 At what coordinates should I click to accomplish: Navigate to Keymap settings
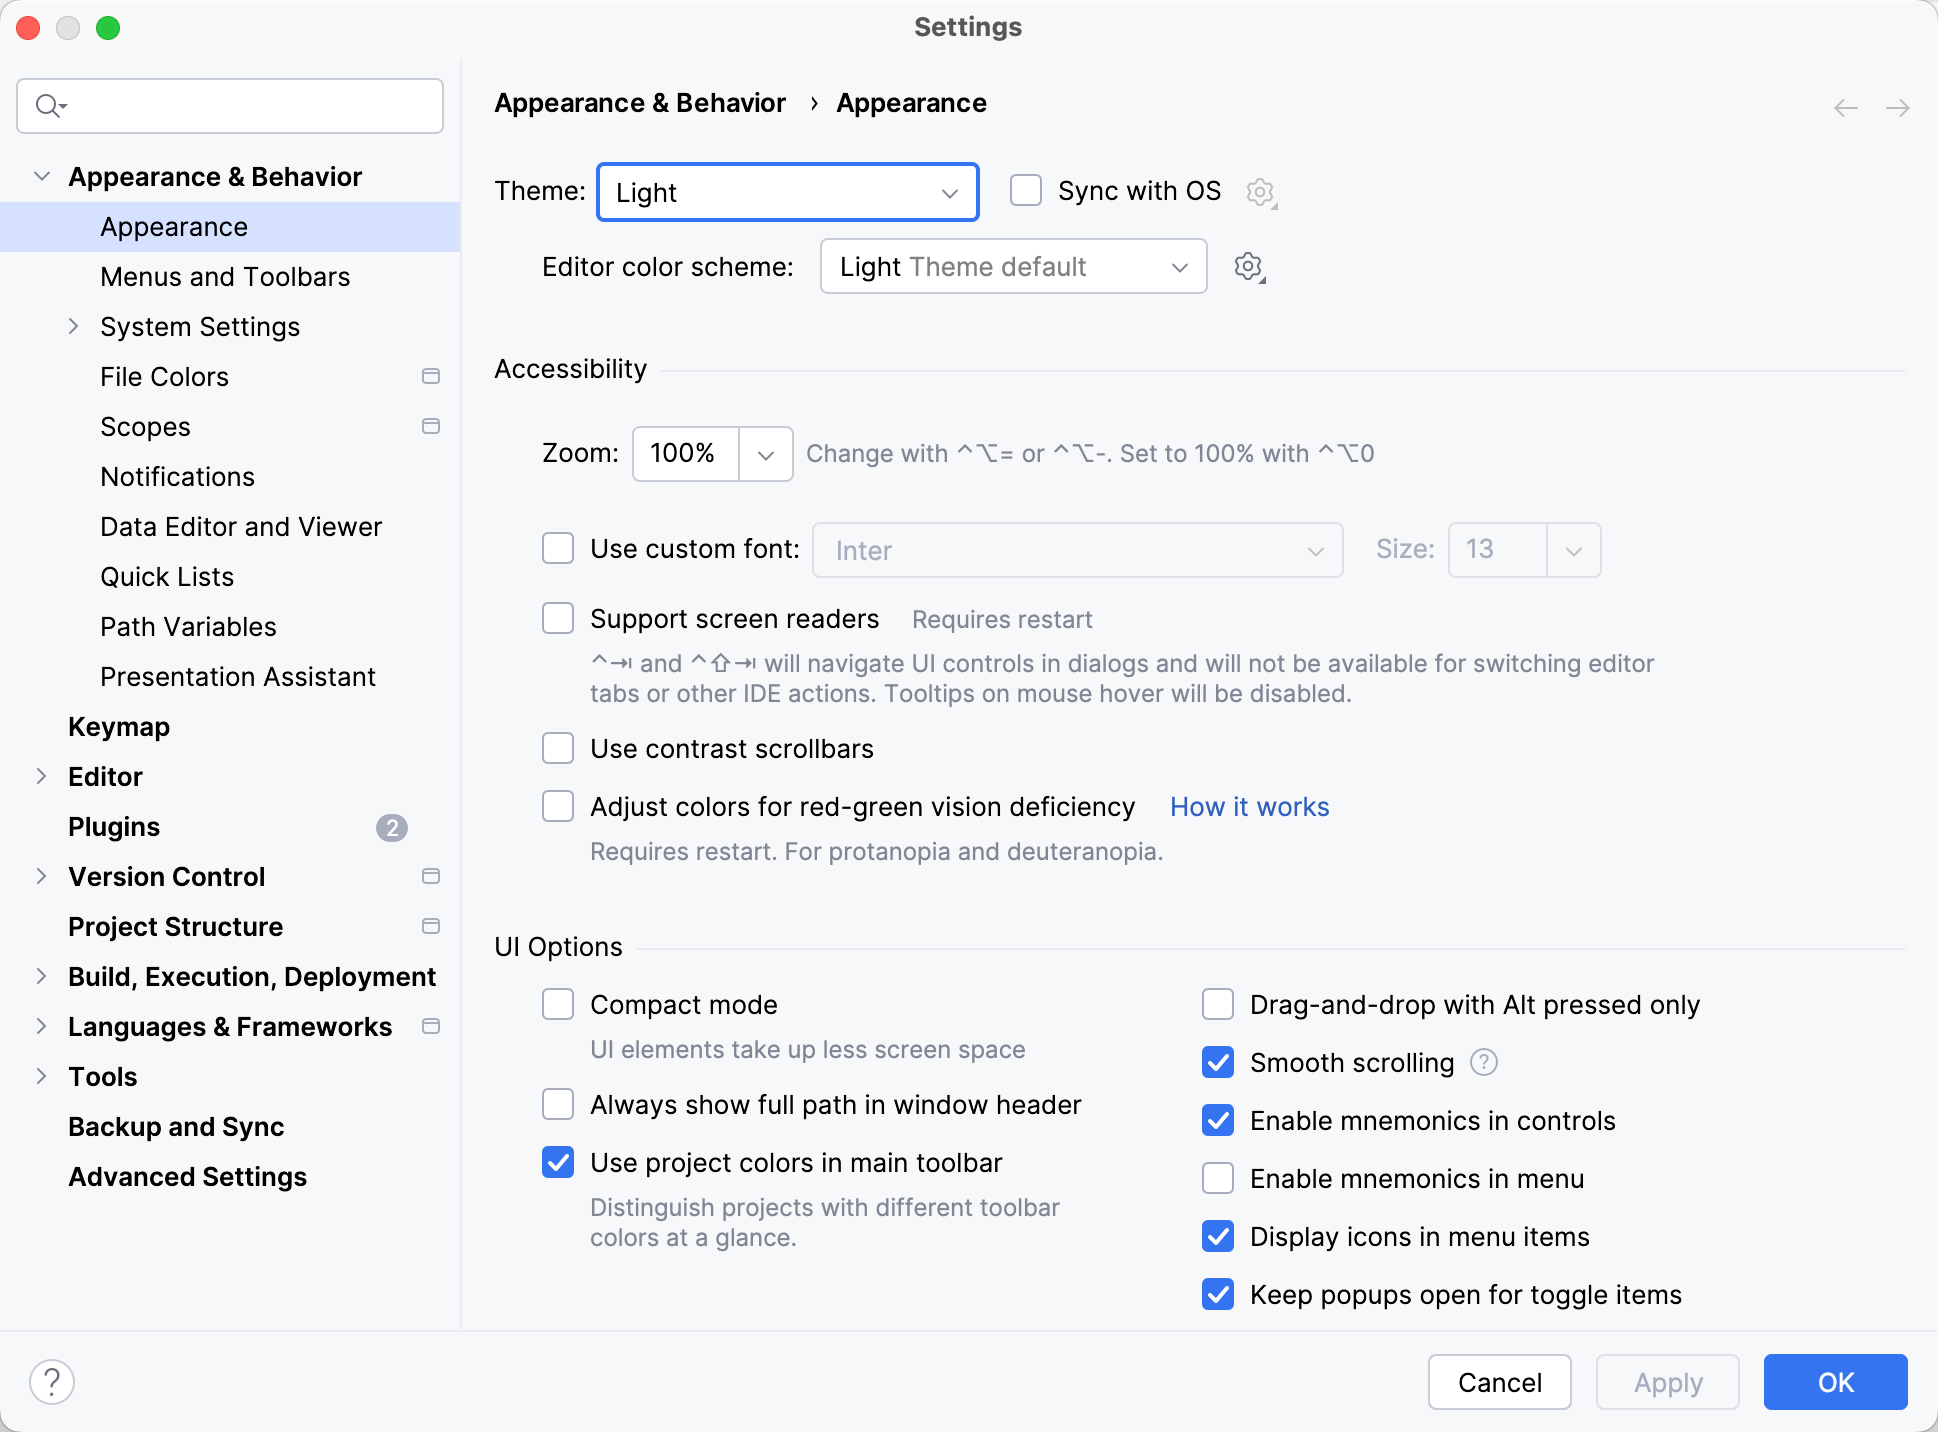tap(117, 727)
